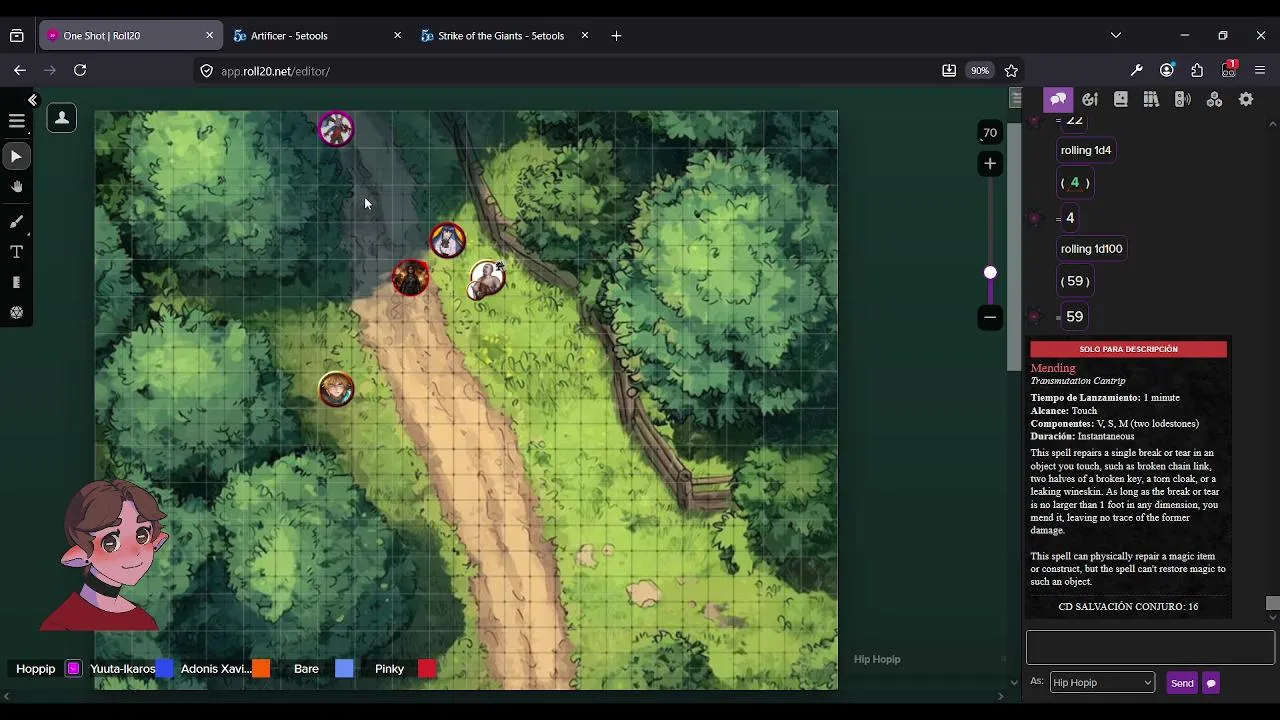Open the My Settings gear tab

coord(1246,99)
